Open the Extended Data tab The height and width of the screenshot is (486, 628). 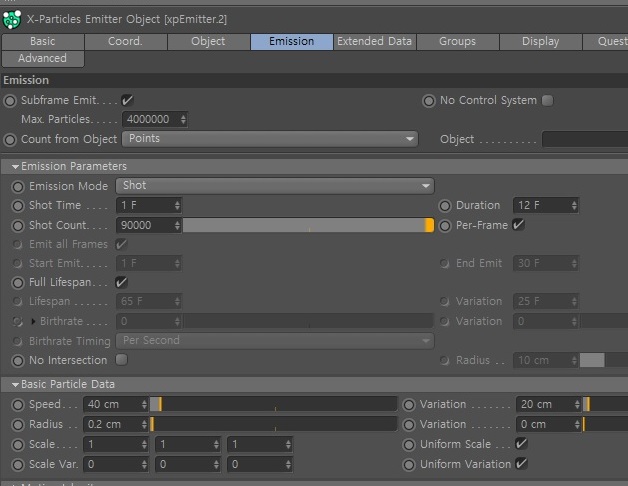(374, 42)
